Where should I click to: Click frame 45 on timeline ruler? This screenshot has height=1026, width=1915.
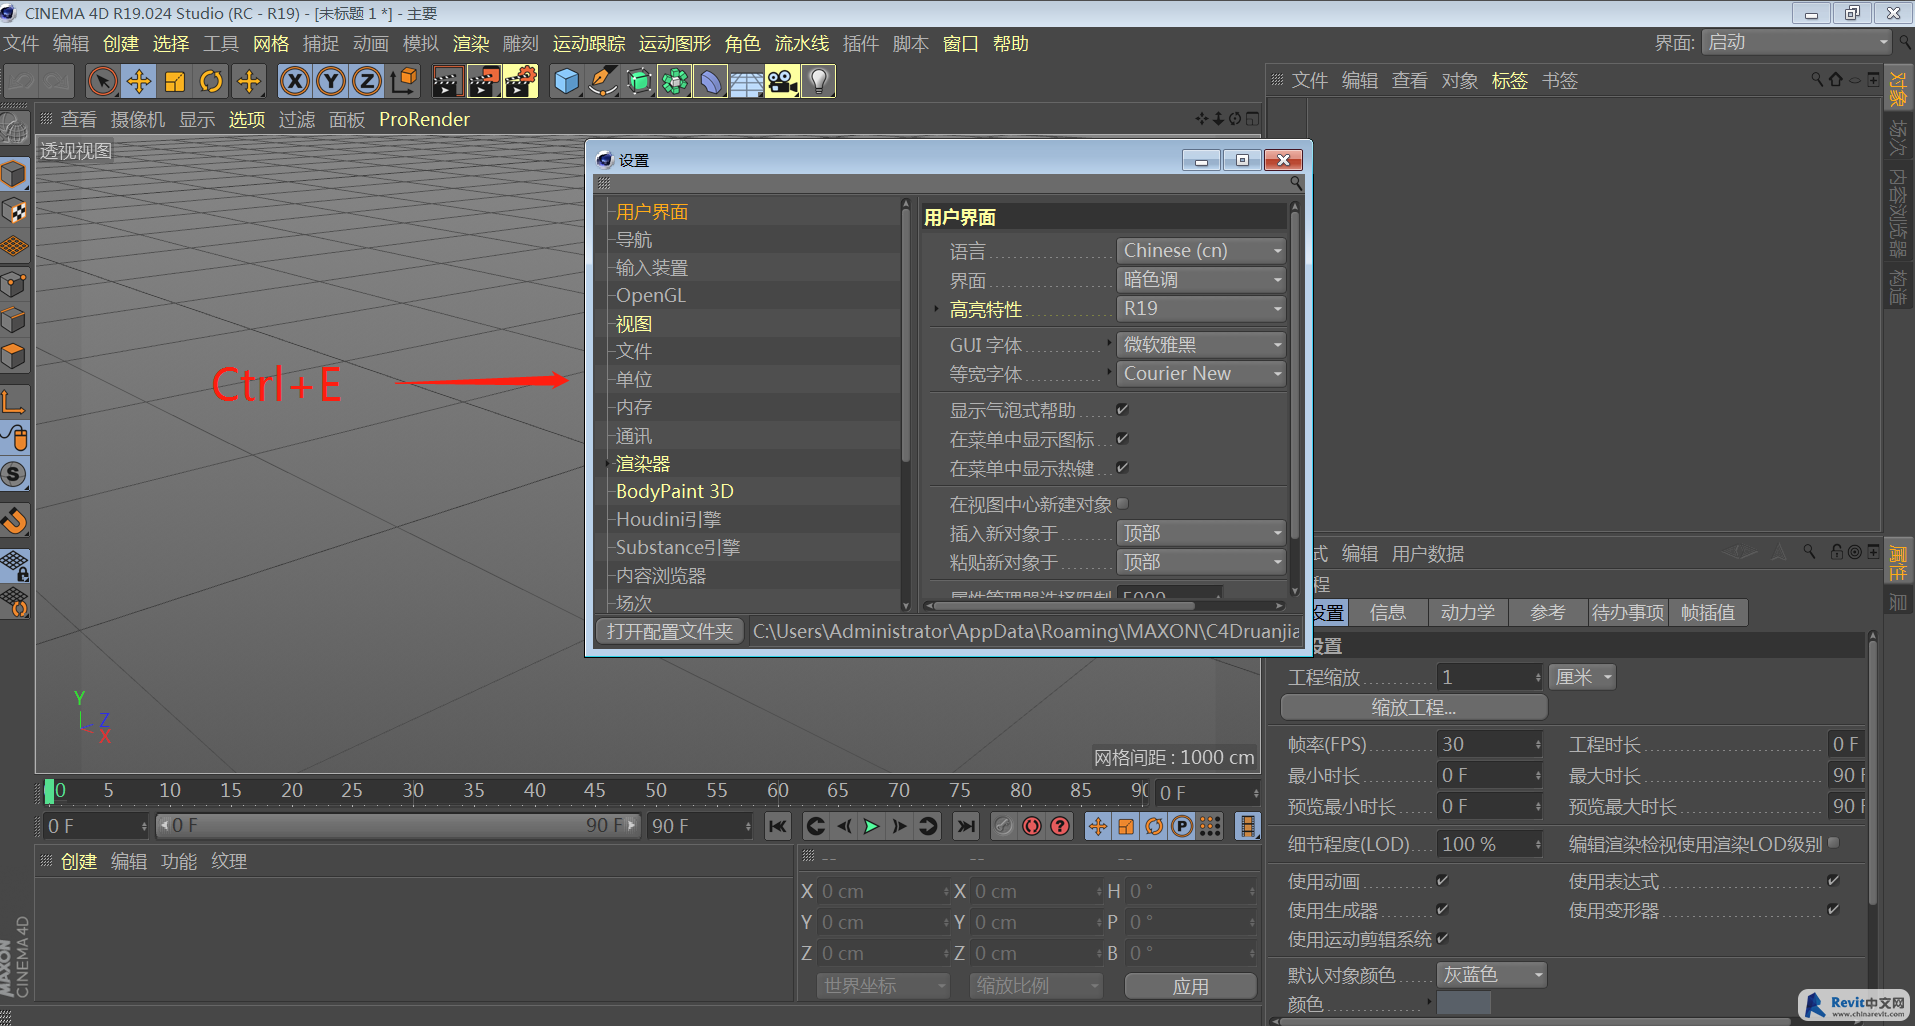click(x=595, y=790)
